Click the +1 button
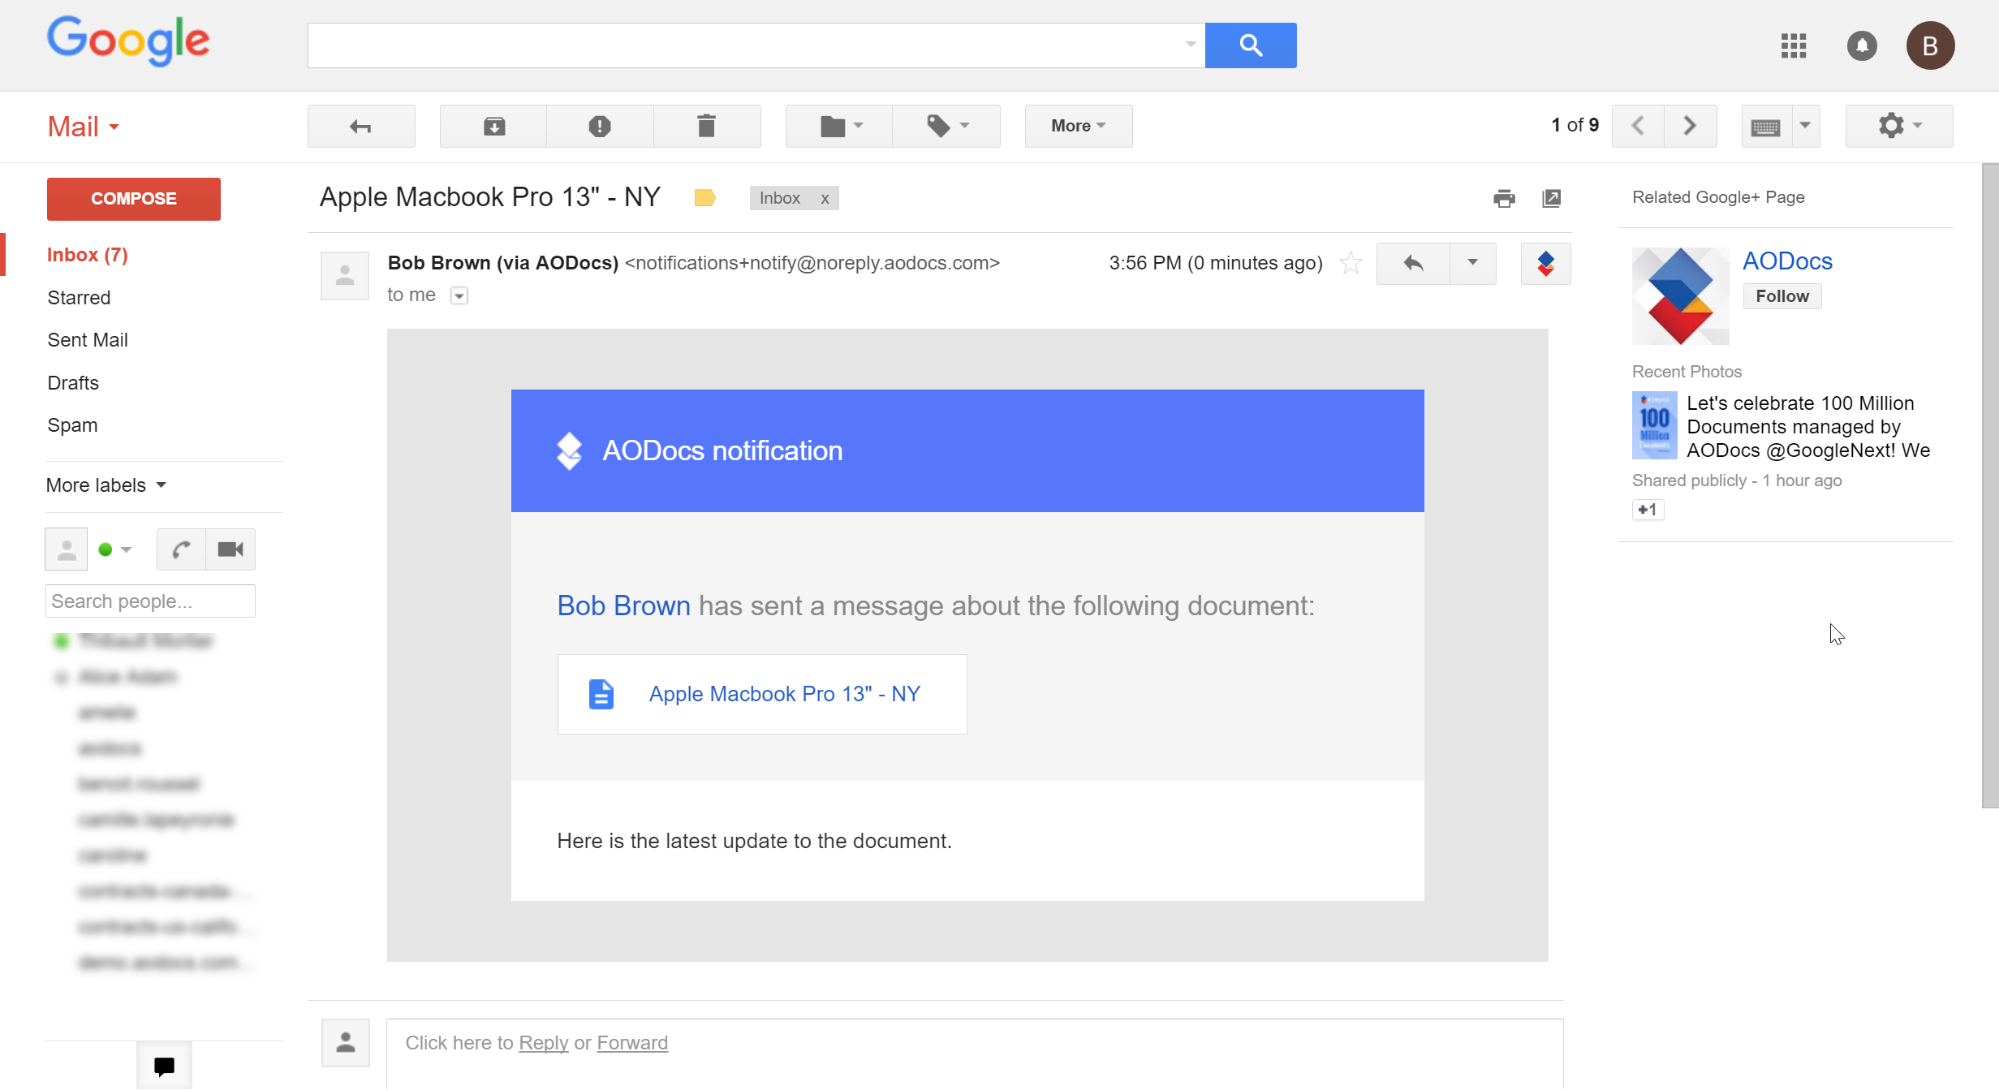 pyautogui.click(x=1648, y=510)
